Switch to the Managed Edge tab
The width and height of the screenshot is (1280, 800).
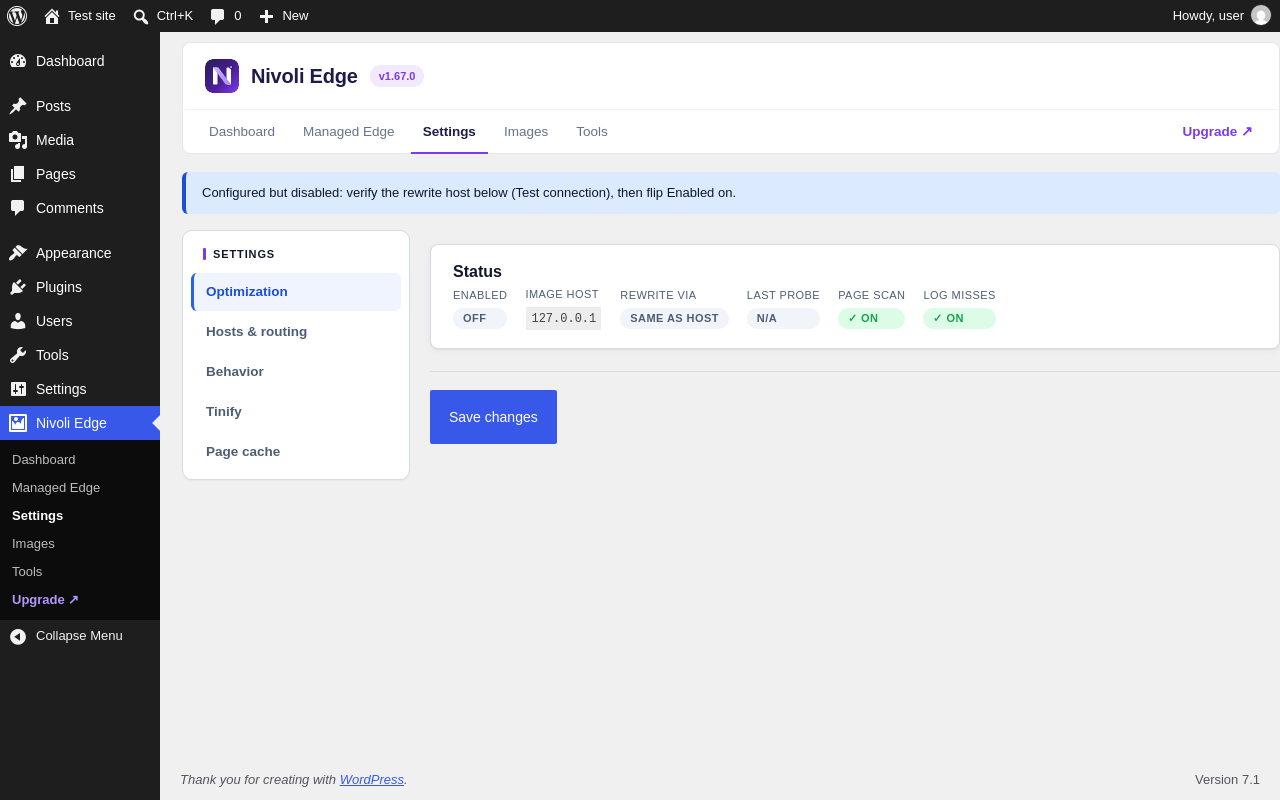pos(349,132)
